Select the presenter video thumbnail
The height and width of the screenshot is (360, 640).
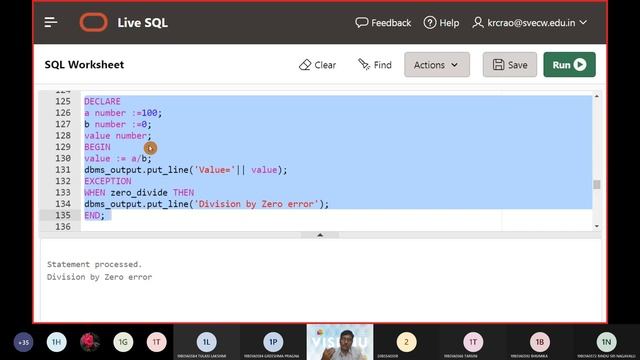click(340, 342)
